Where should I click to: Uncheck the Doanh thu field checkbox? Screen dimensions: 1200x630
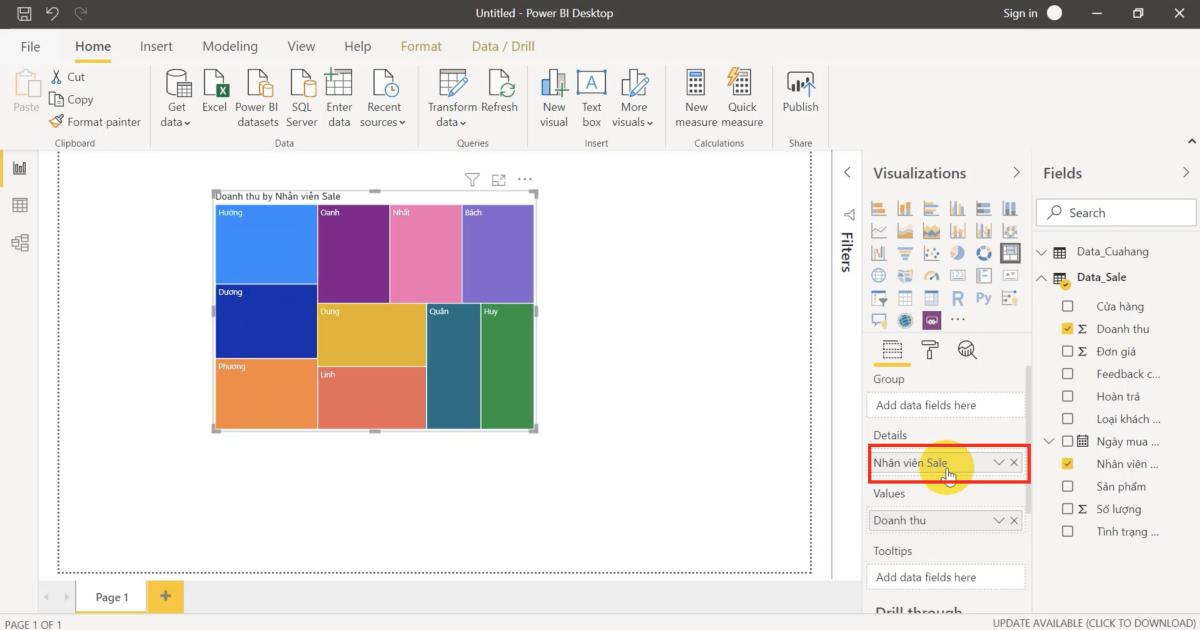[x=1067, y=328]
